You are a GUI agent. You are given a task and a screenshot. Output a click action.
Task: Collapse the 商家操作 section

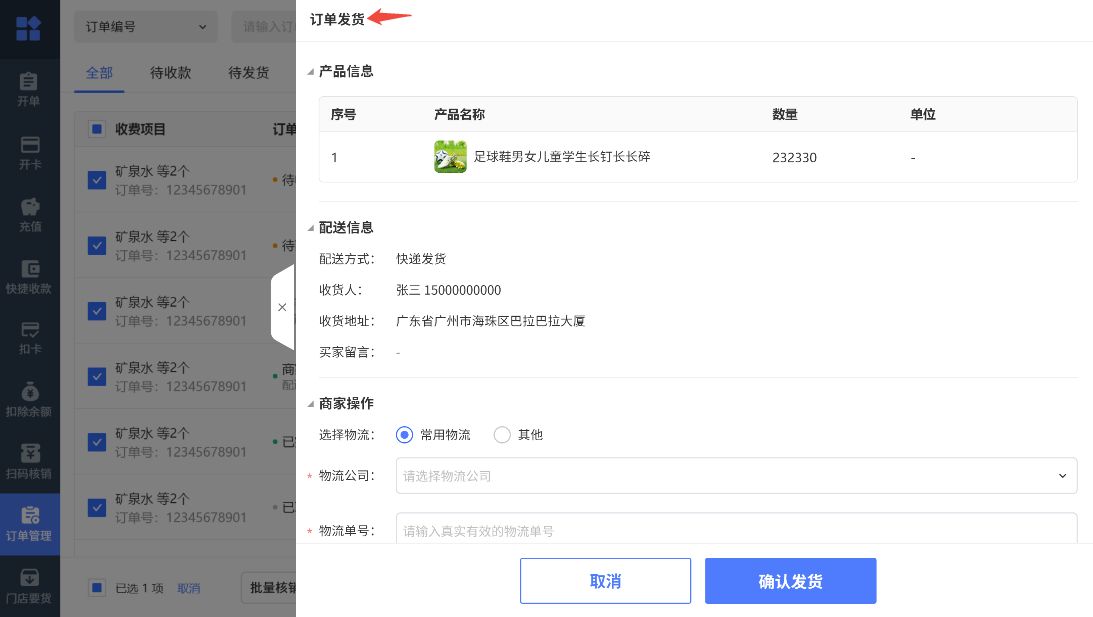tap(311, 404)
